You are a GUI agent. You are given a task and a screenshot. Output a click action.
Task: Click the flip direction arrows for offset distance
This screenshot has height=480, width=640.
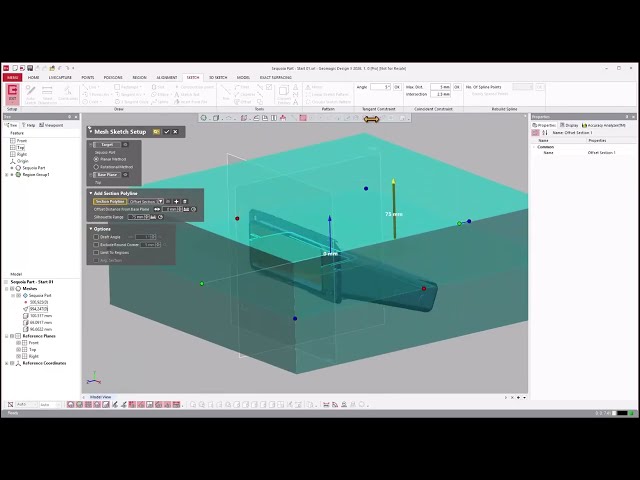pyautogui.click(x=157, y=209)
